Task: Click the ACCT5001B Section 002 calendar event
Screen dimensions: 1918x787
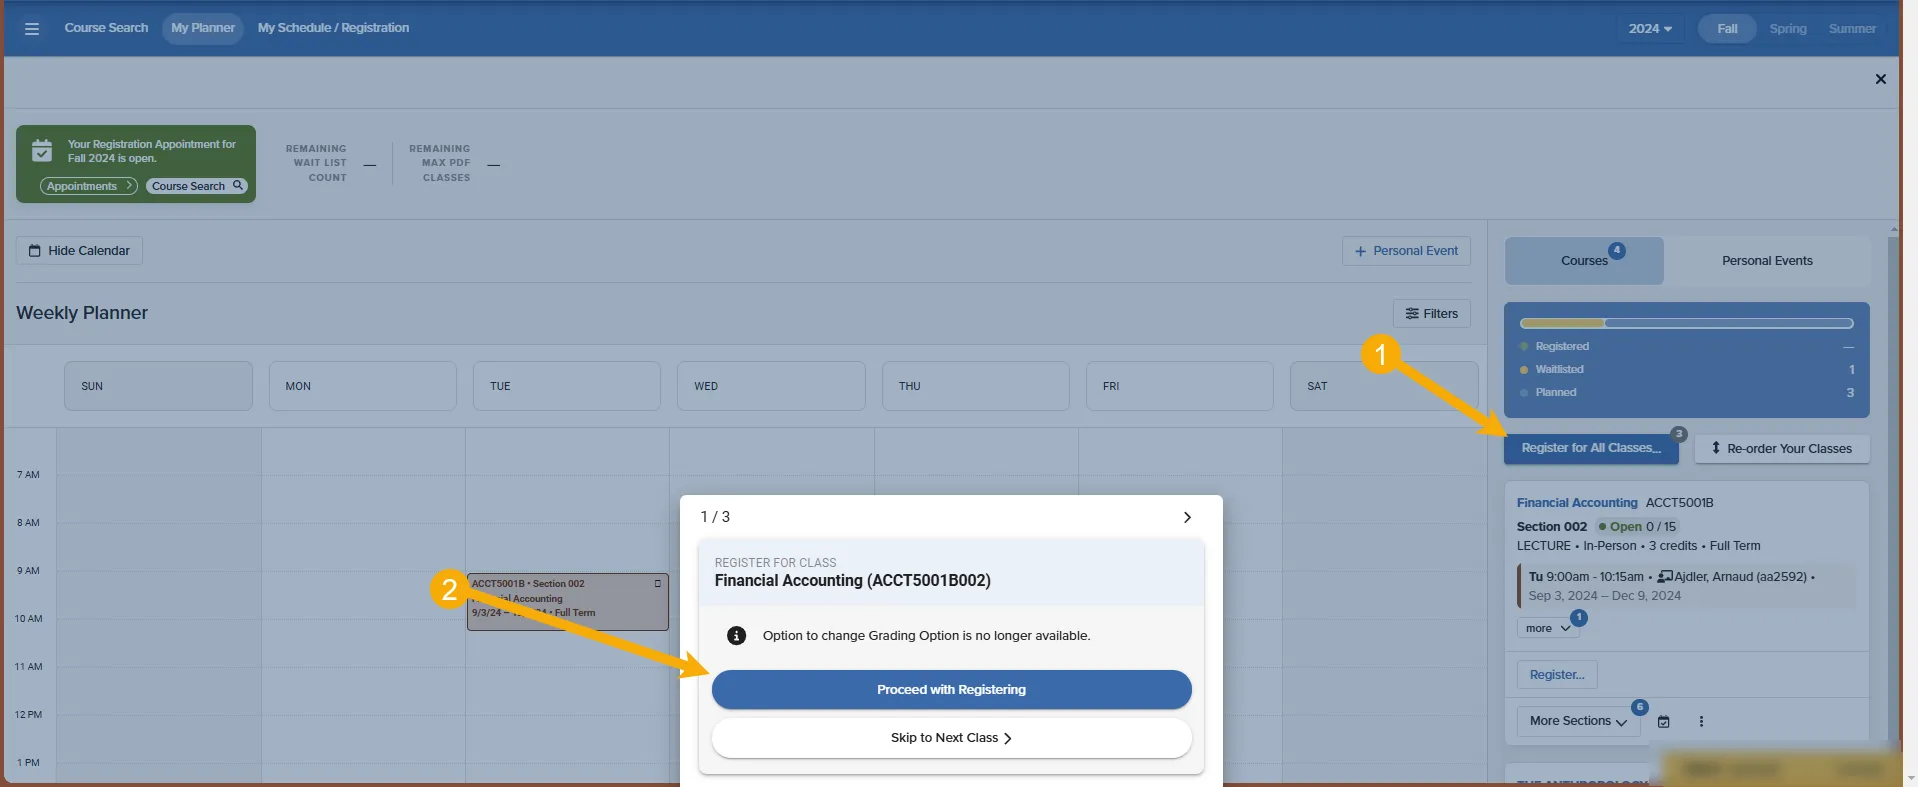Action: [x=567, y=602]
